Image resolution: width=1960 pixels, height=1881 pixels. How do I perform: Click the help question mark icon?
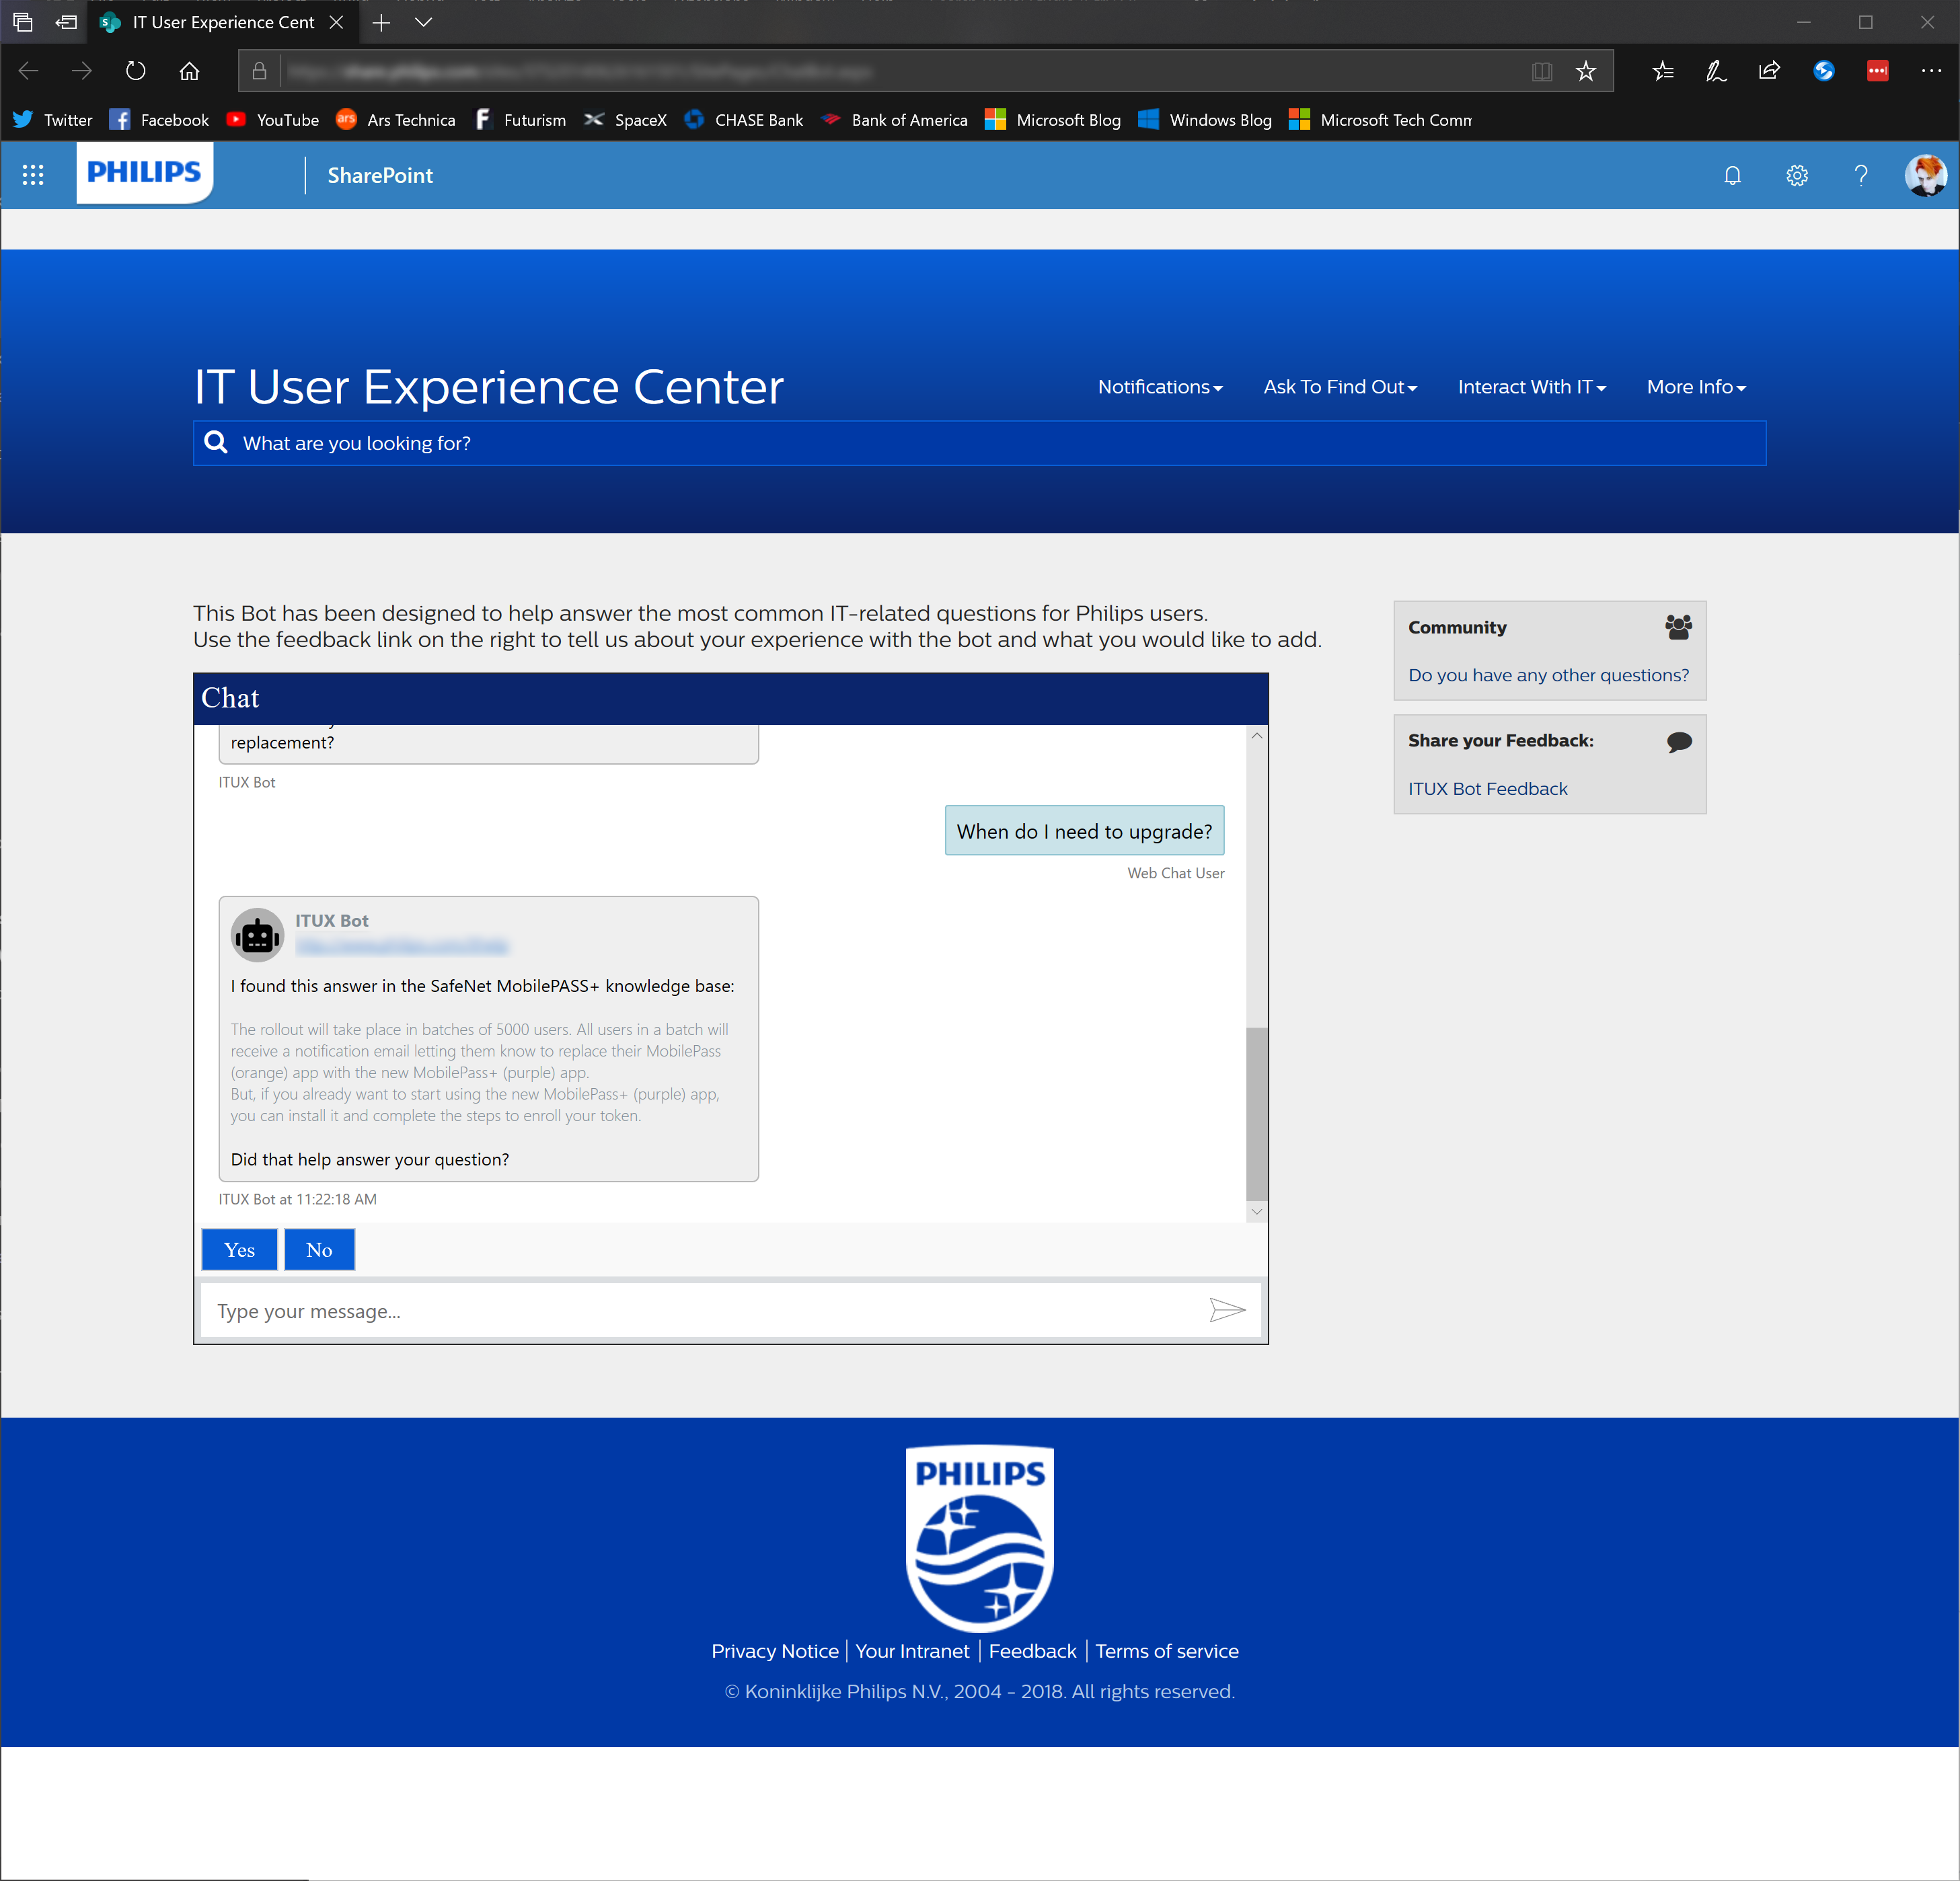tap(1860, 176)
